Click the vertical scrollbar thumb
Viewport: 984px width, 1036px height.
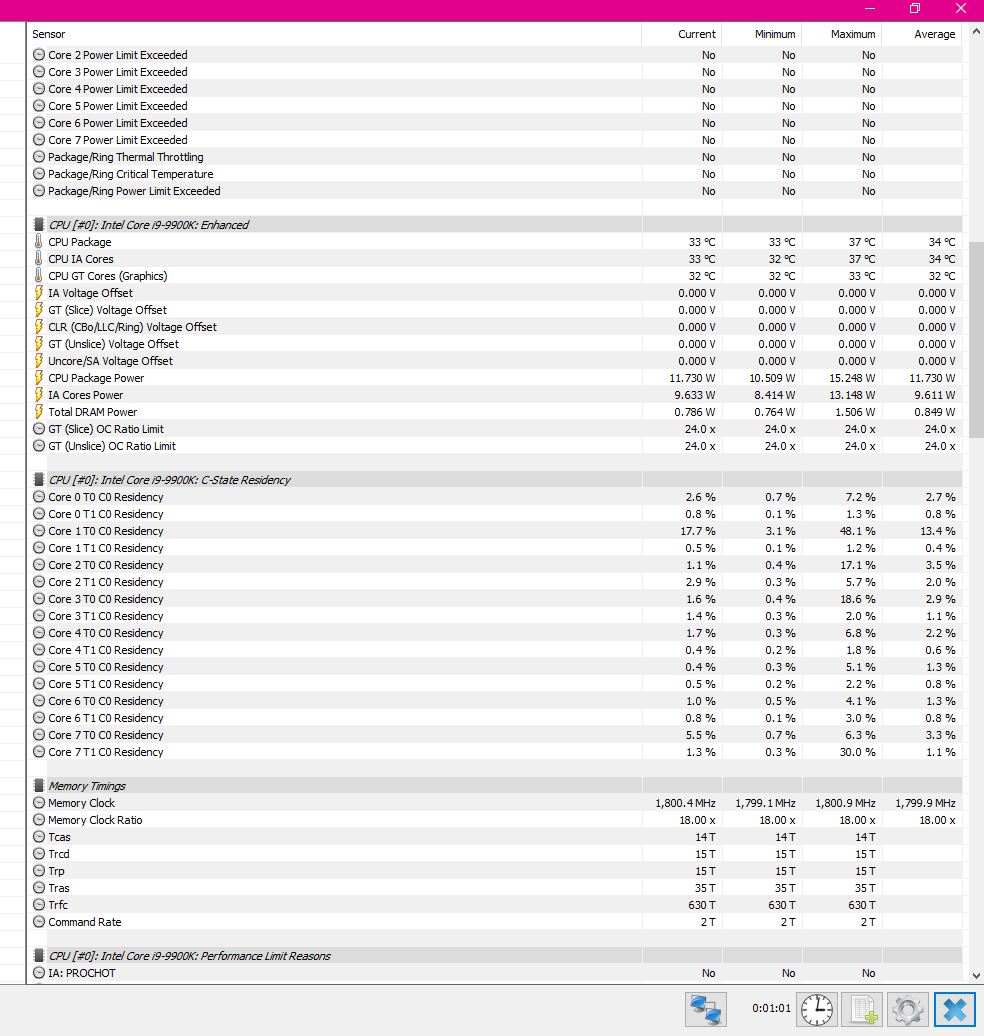point(976,340)
